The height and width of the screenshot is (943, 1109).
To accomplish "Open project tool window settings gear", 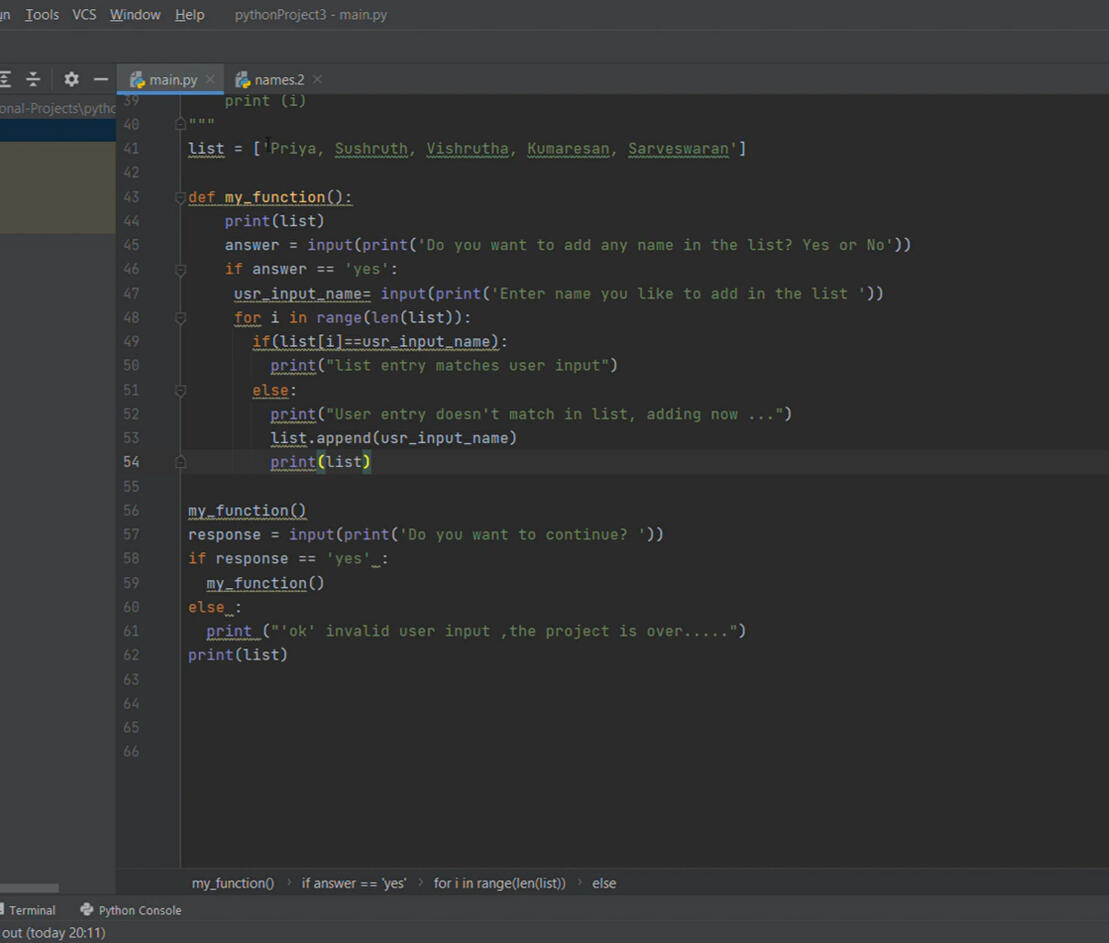I will click(x=71, y=79).
